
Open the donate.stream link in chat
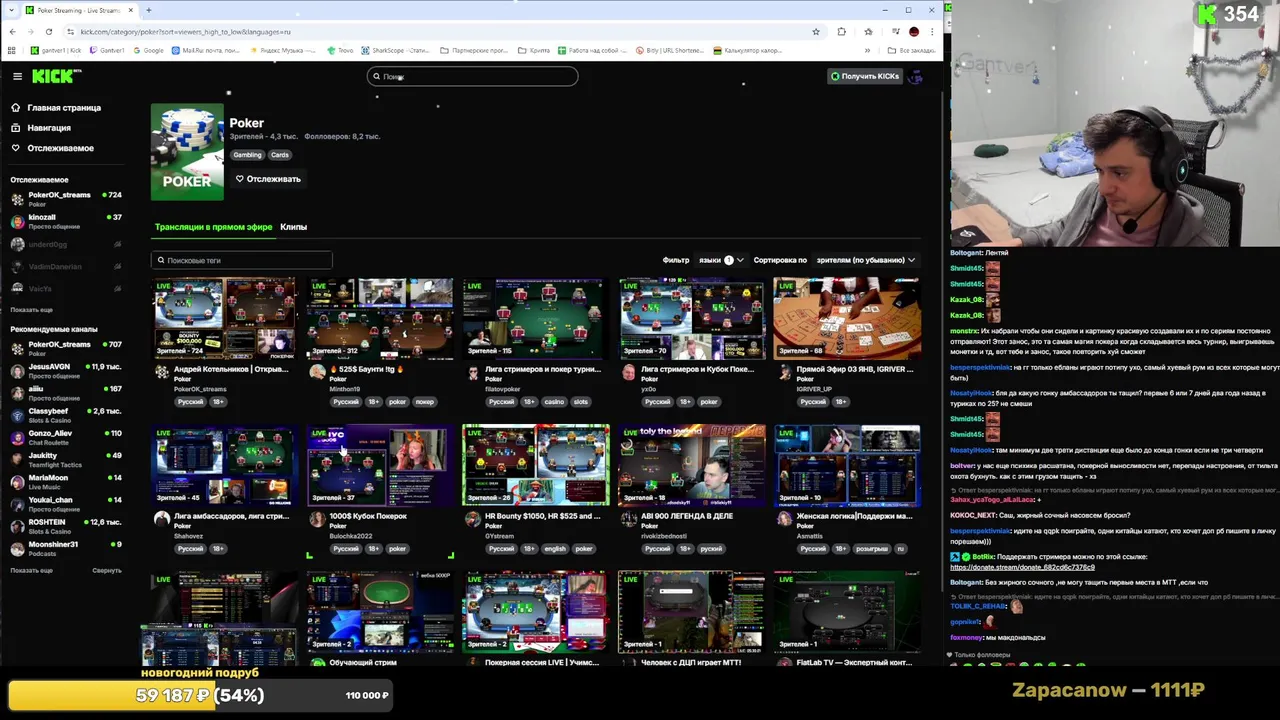(x=1022, y=567)
